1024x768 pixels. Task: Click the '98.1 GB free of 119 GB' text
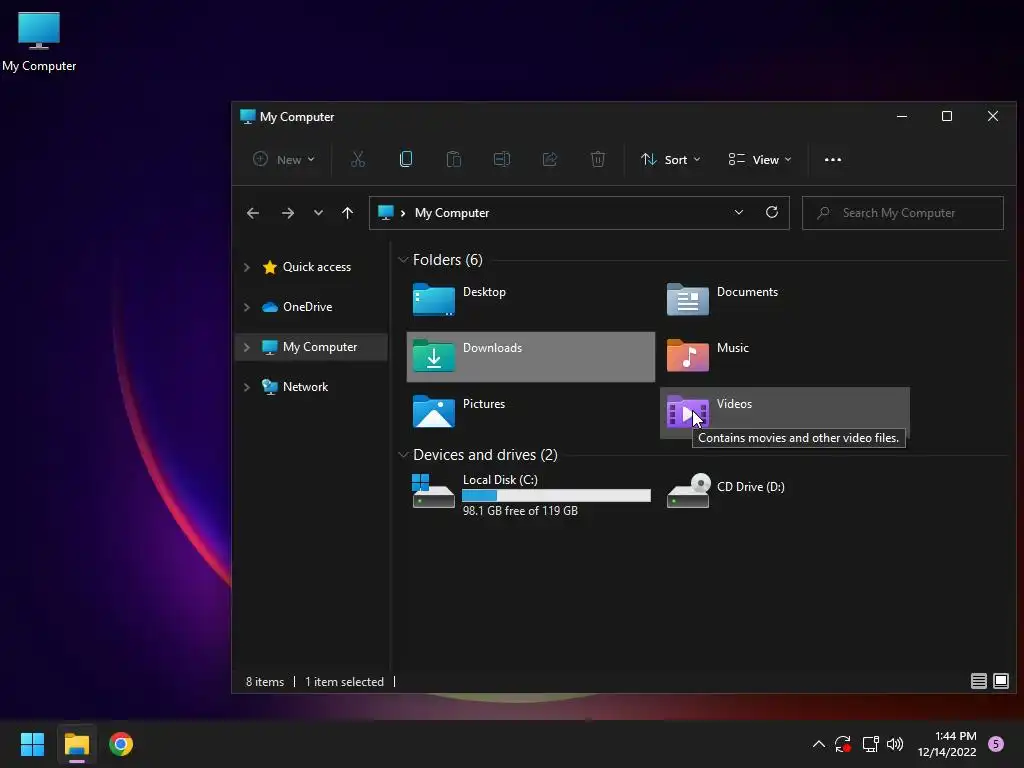[x=520, y=511]
